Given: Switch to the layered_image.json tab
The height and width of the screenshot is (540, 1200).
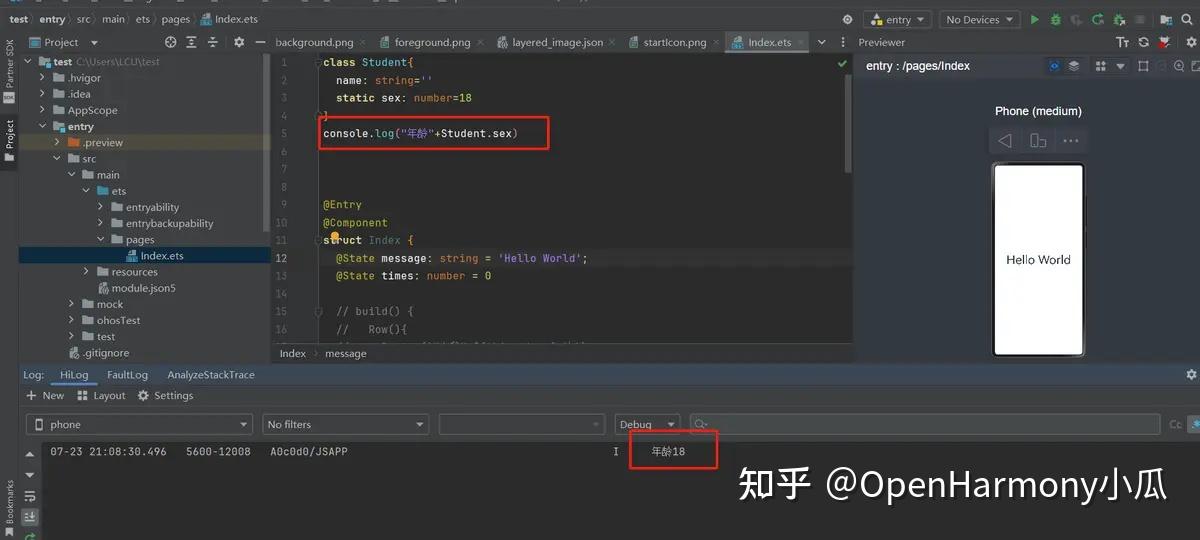Looking at the screenshot, I should [557, 42].
